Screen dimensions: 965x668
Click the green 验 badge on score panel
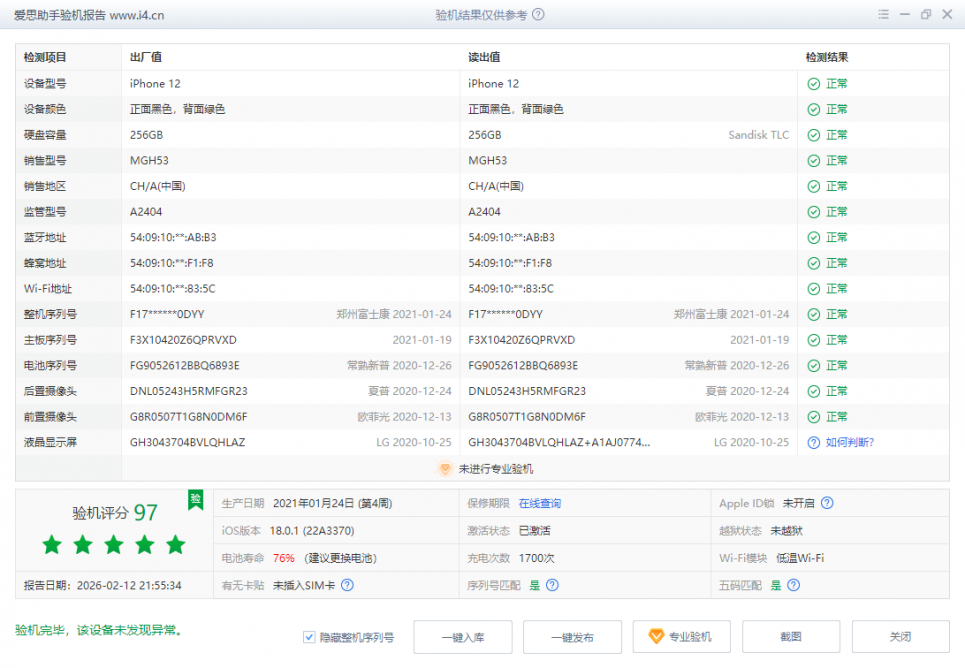tap(196, 499)
